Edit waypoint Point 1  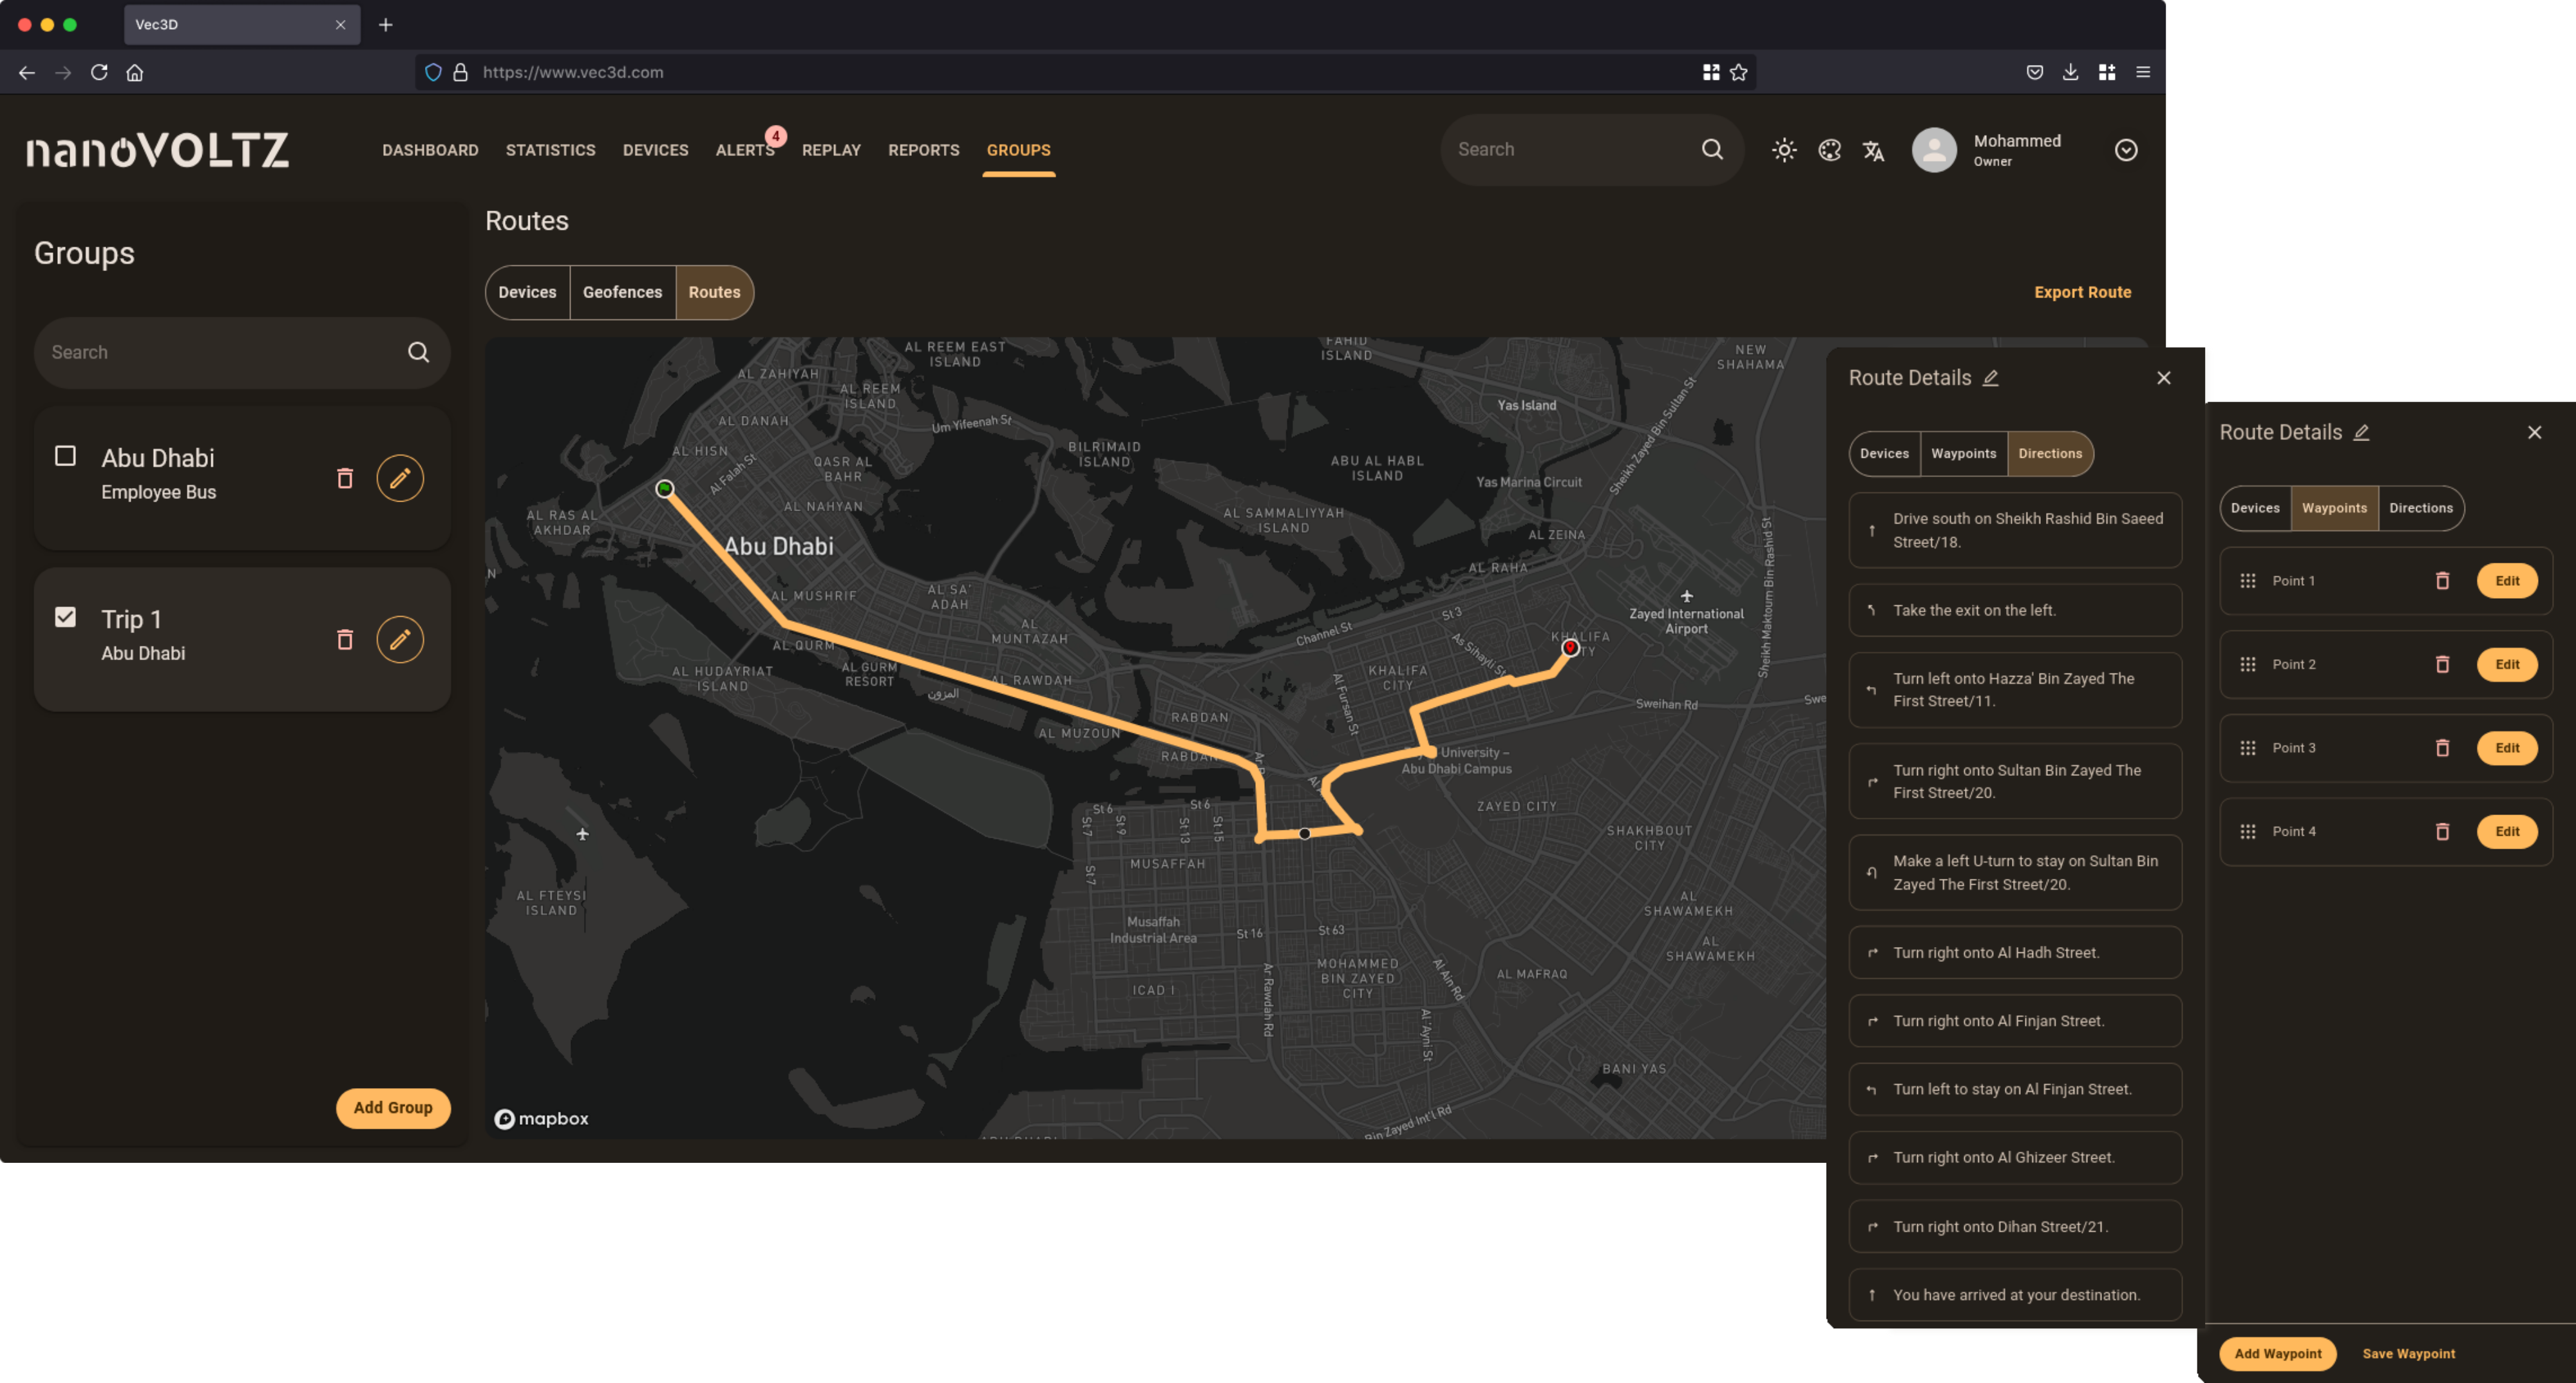(x=2507, y=581)
